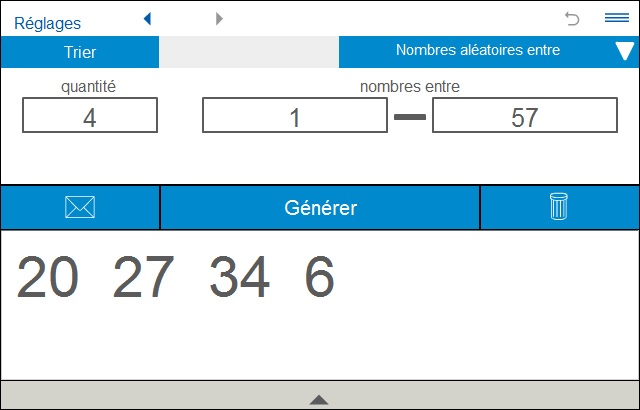
Task: Open the Réglages settings
Action: click(48, 22)
